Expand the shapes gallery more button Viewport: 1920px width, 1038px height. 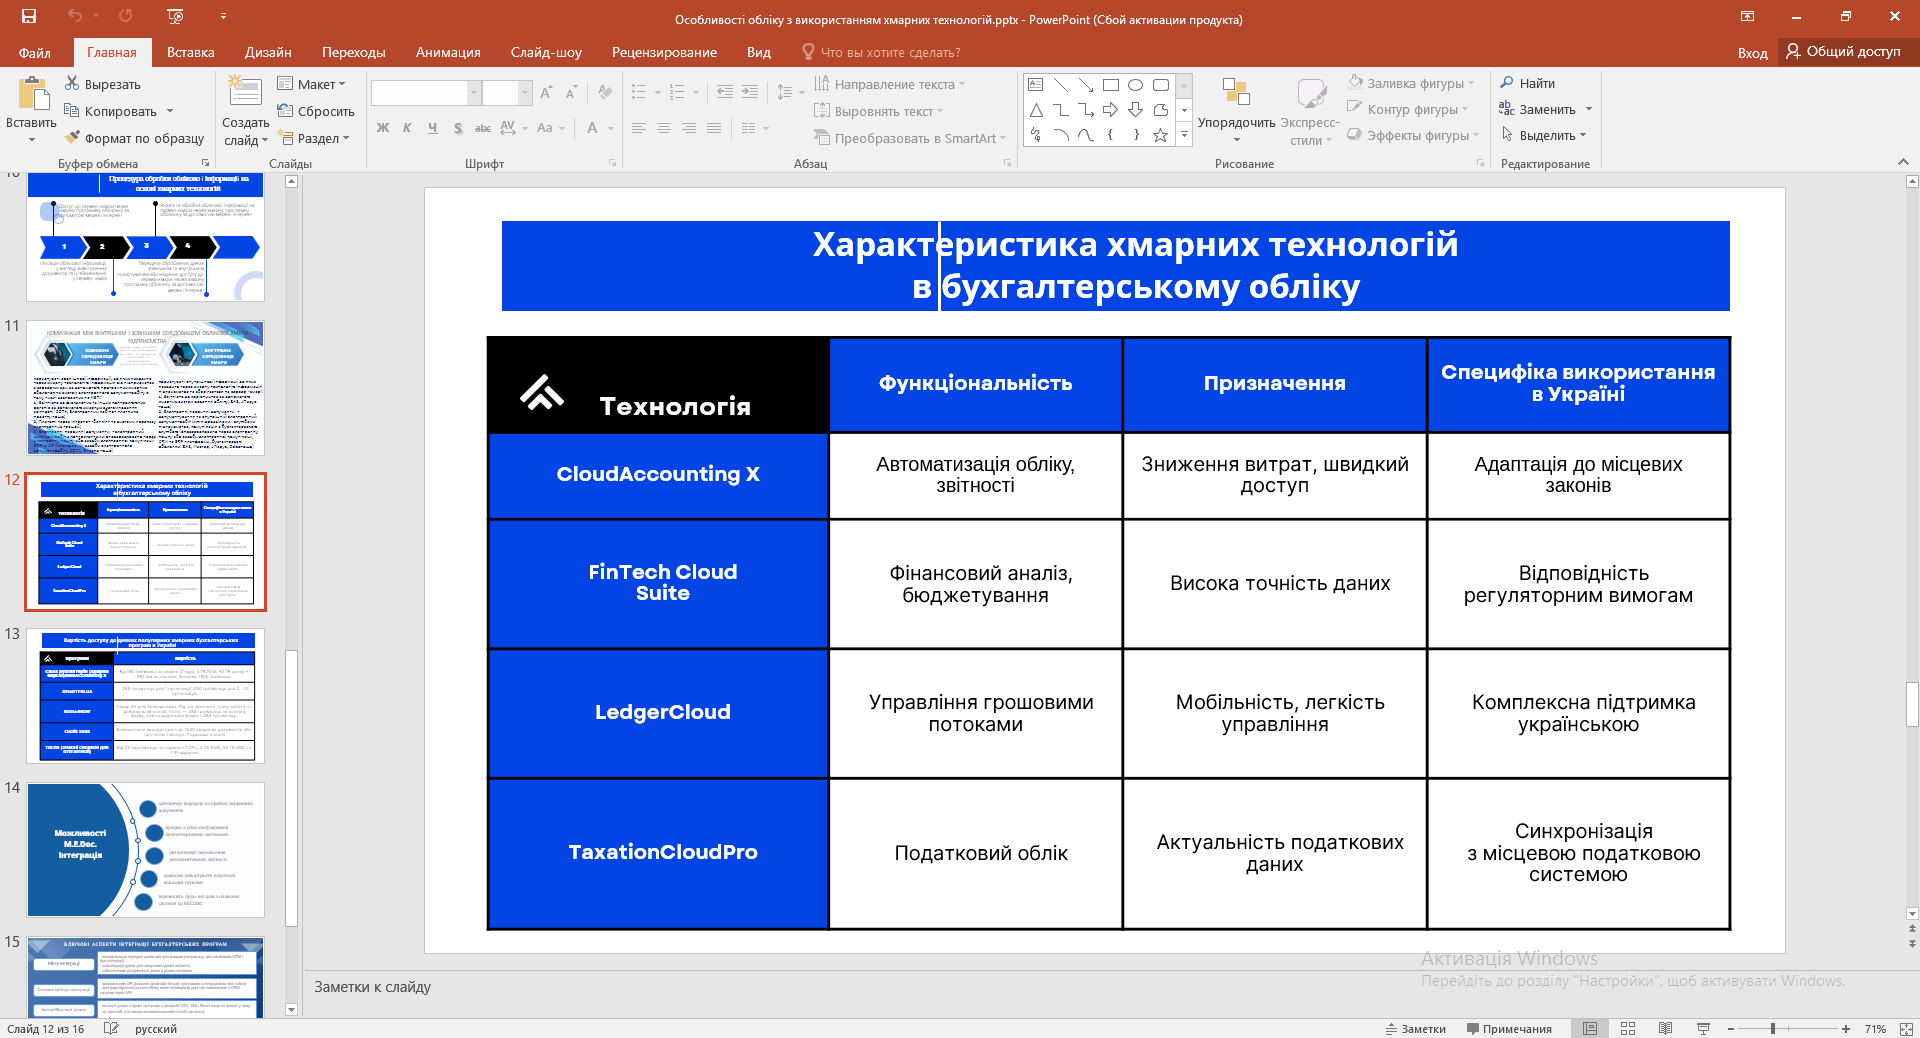[1185, 135]
